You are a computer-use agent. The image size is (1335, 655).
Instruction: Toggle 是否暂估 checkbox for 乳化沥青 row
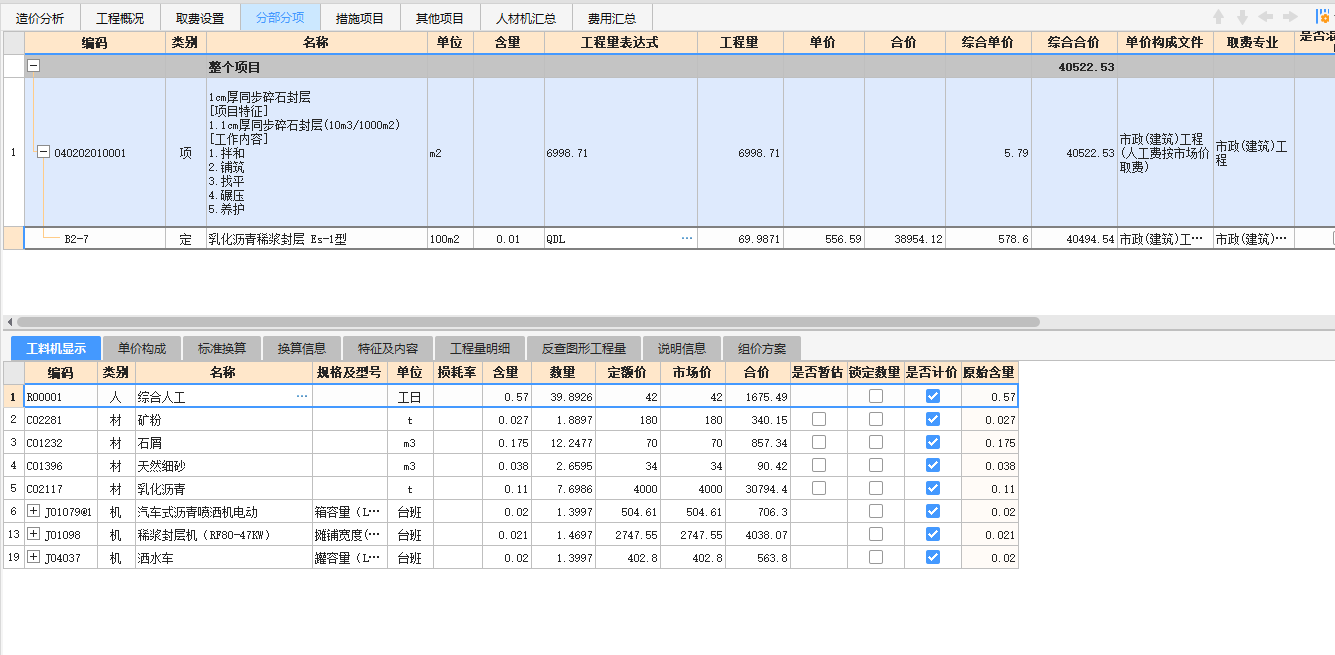[819, 488]
